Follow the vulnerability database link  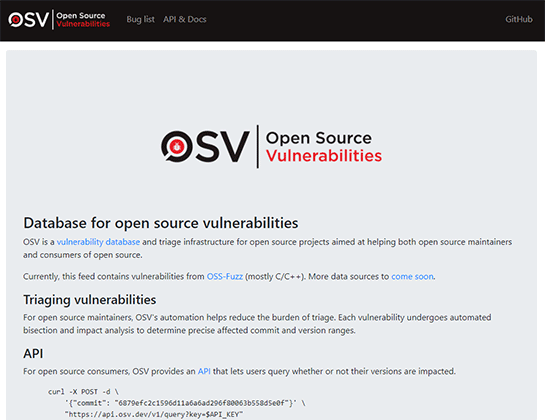coord(98,242)
